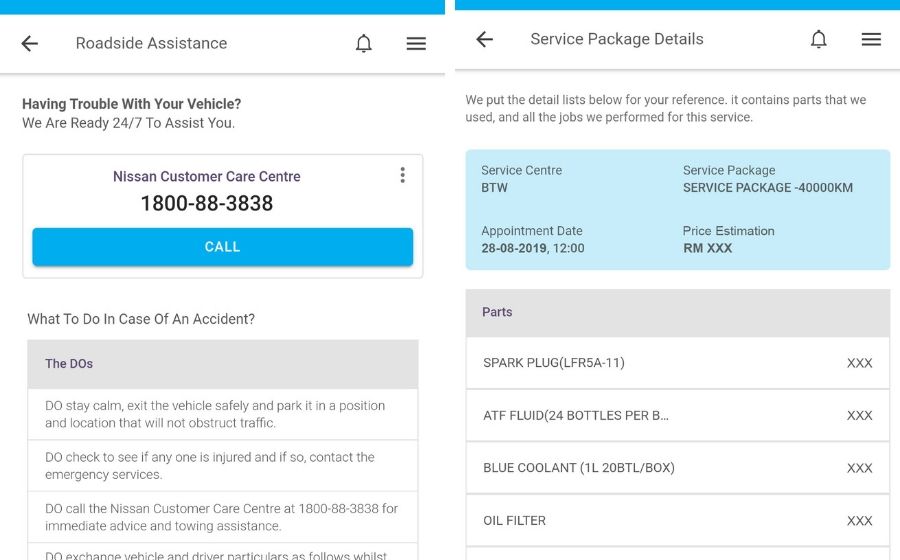Screen dimensions: 900x560
Task: Tap the 'DO check if anyone is injured' item
Action: [x=222, y=465]
